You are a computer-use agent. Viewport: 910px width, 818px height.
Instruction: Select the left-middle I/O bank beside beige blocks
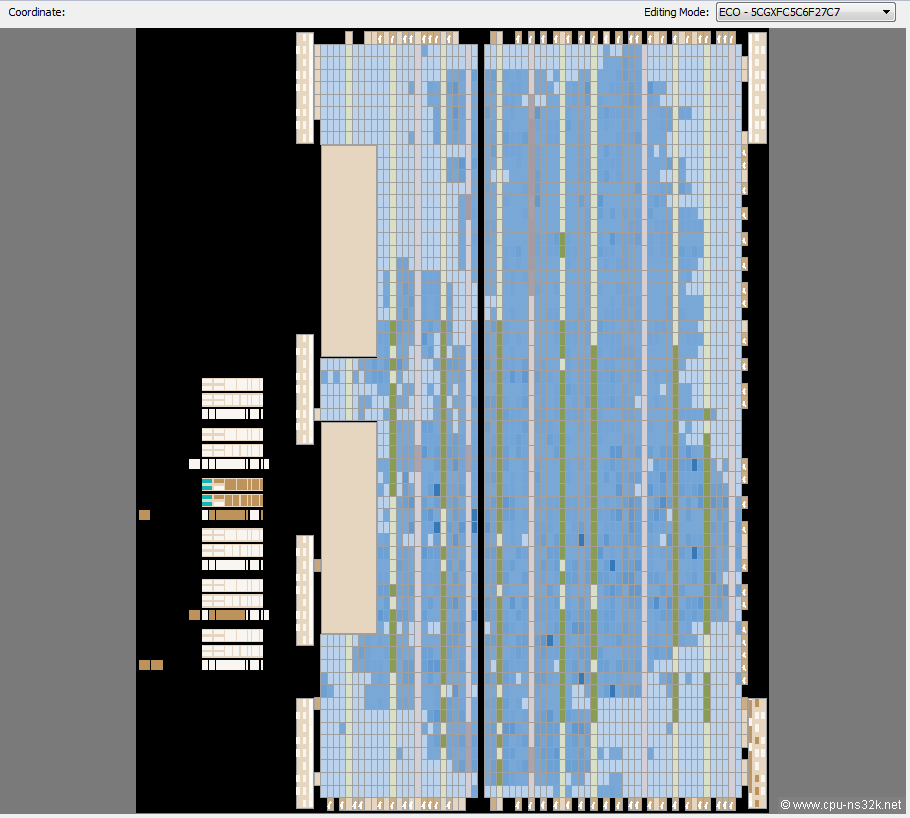point(304,389)
